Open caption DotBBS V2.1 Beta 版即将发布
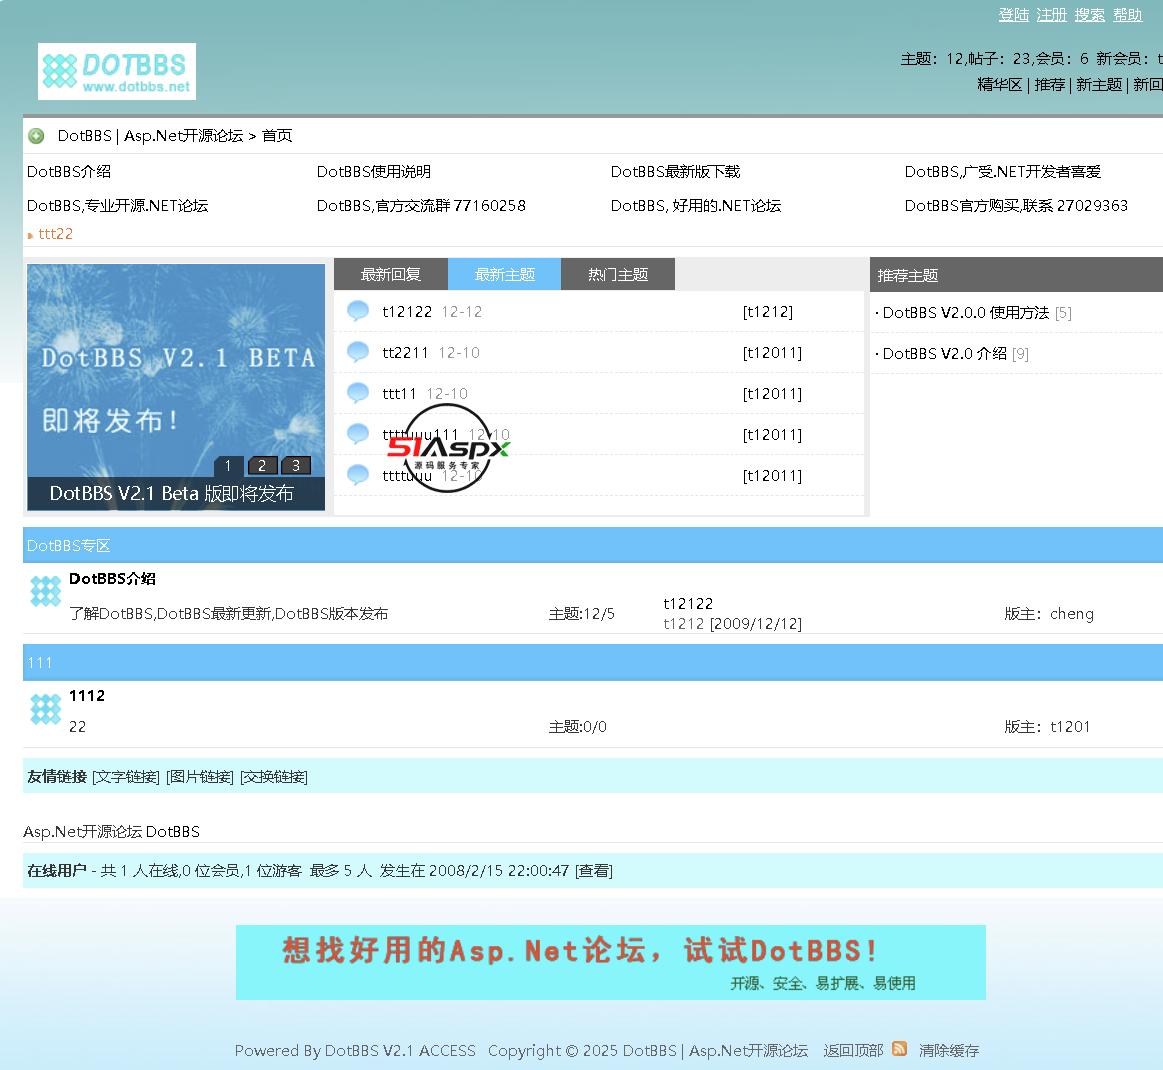The width and height of the screenshot is (1163, 1070). pos(171,493)
